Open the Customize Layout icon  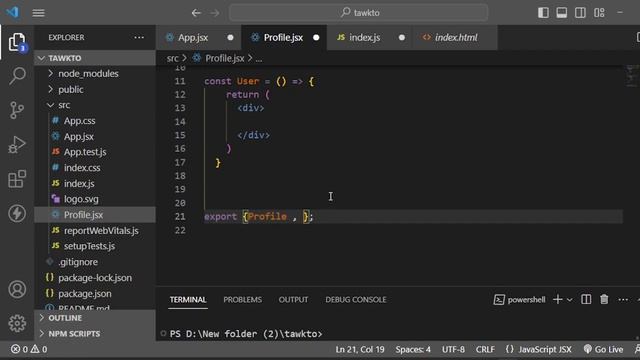coord(599,13)
